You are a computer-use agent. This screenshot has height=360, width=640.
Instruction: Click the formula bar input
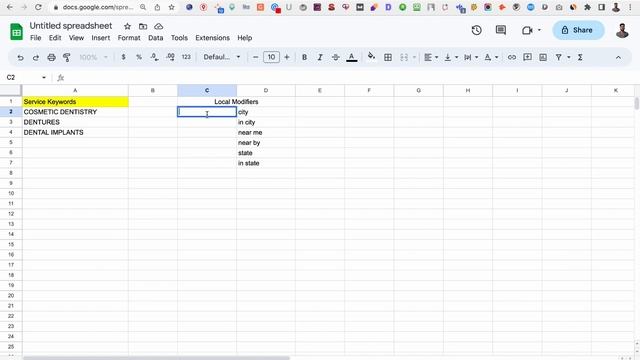point(351,78)
